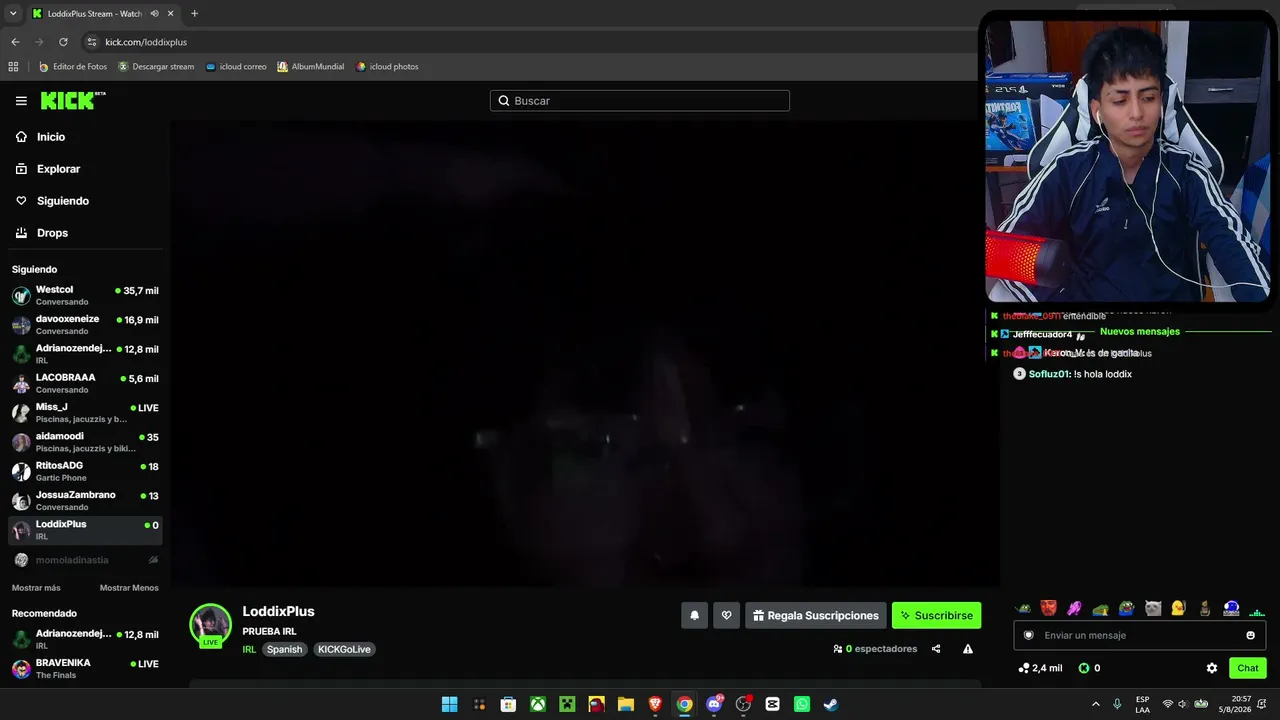The height and width of the screenshot is (720, 1280).
Task: Select the pink emote in quick emotes
Action: pos(1075,608)
